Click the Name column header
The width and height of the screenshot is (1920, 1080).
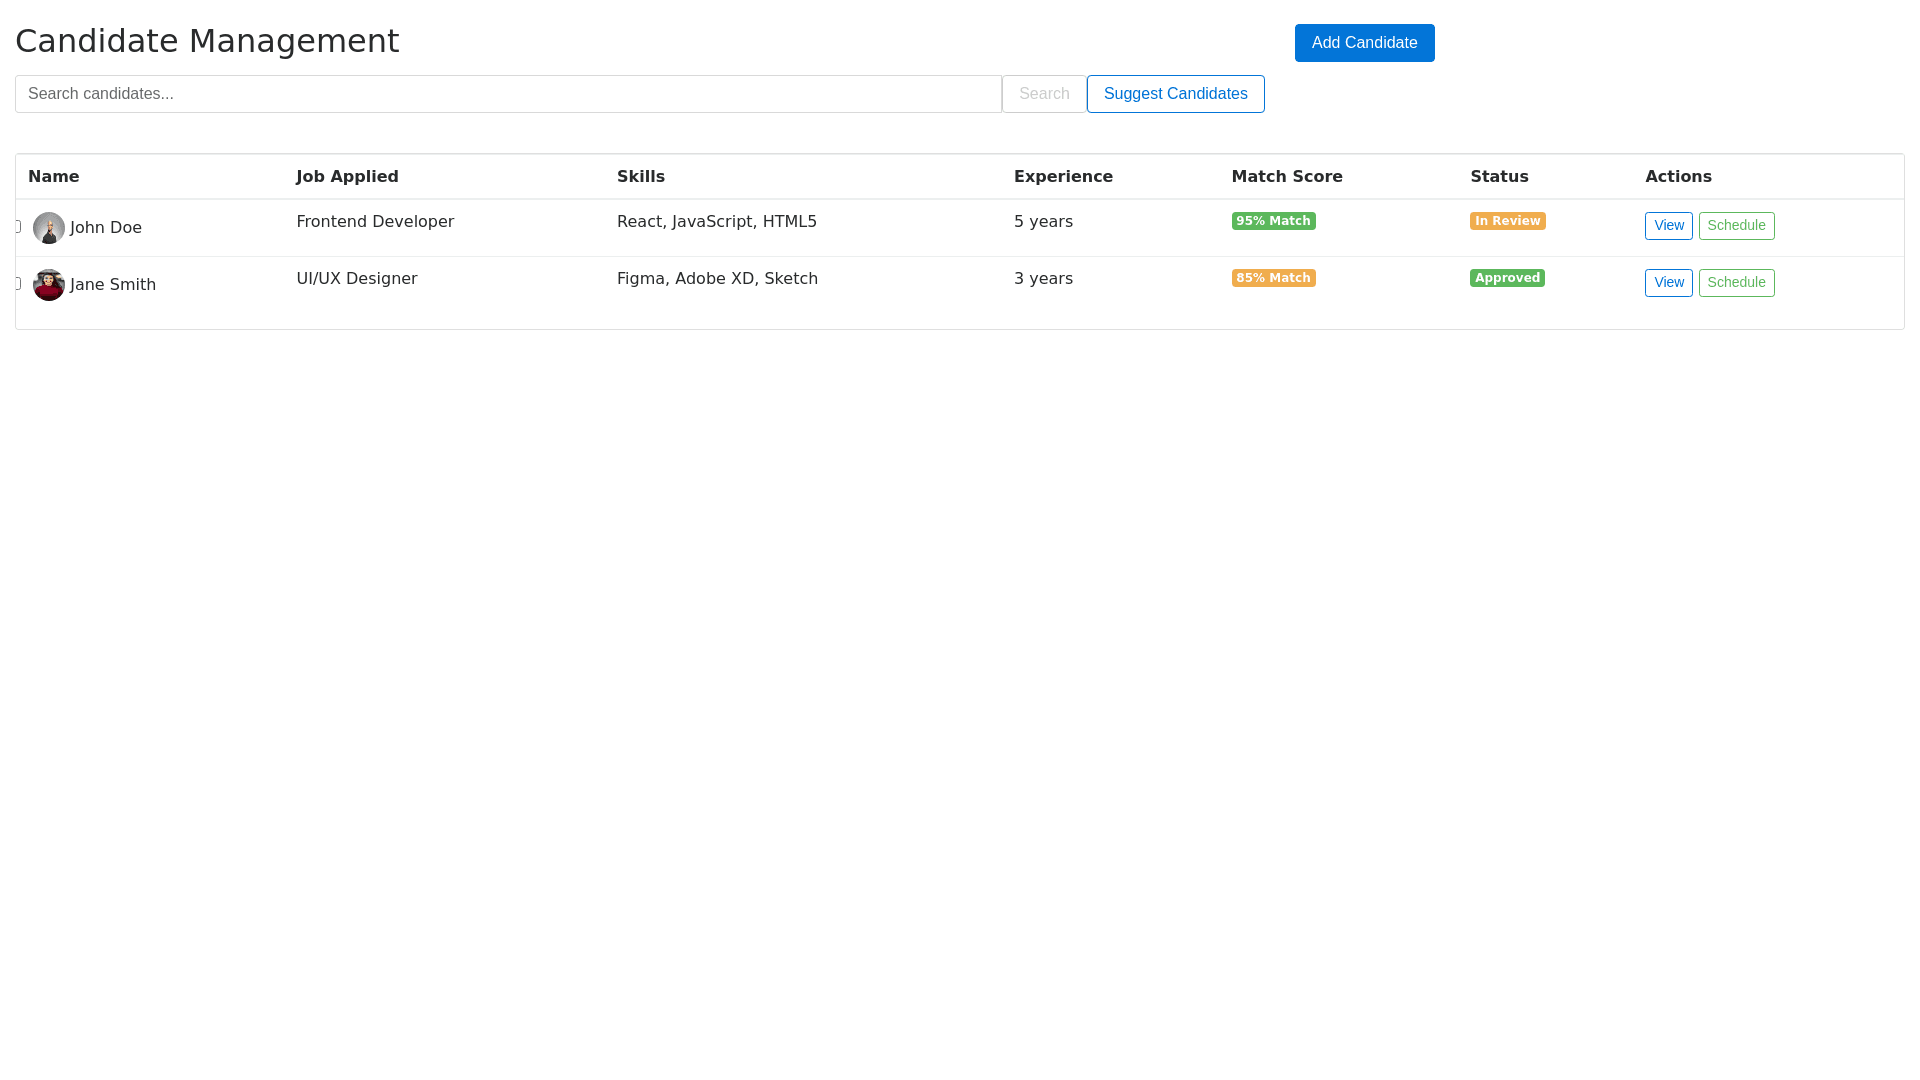click(x=54, y=177)
